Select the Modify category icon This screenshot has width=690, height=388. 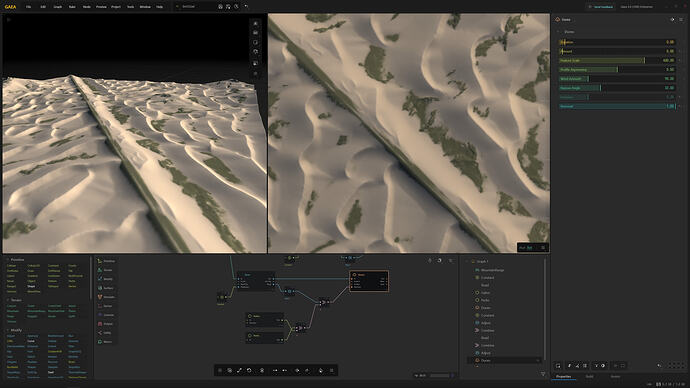100,279
